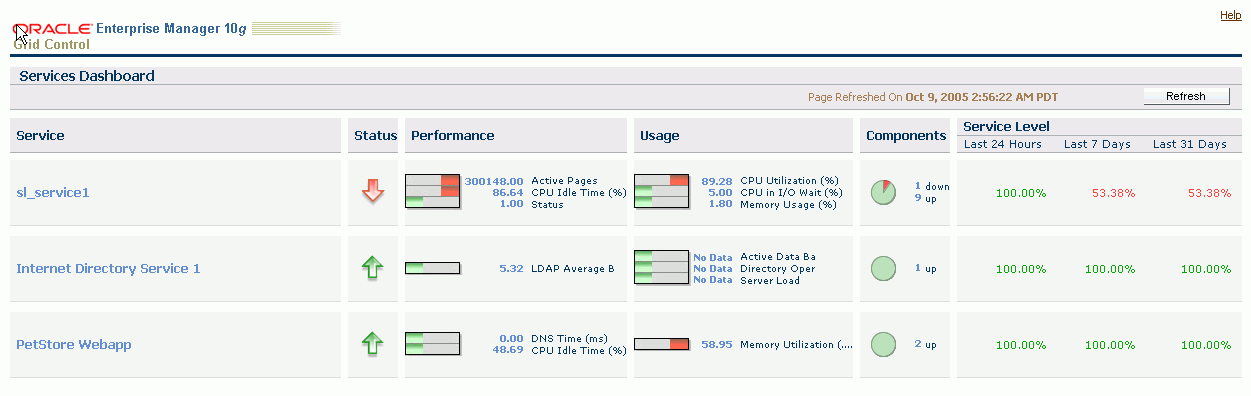
Task: Click the 89.28 CPU Utilization value
Action: [x=717, y=181]
